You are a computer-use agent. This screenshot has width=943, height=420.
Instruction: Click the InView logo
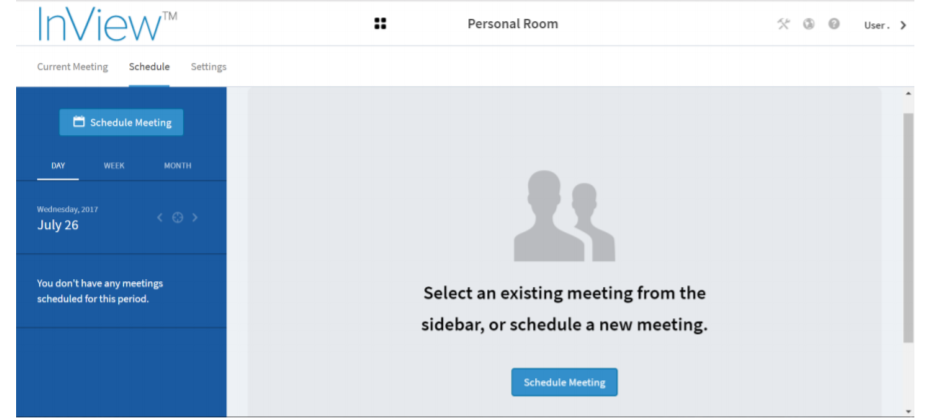coord(95,23)
